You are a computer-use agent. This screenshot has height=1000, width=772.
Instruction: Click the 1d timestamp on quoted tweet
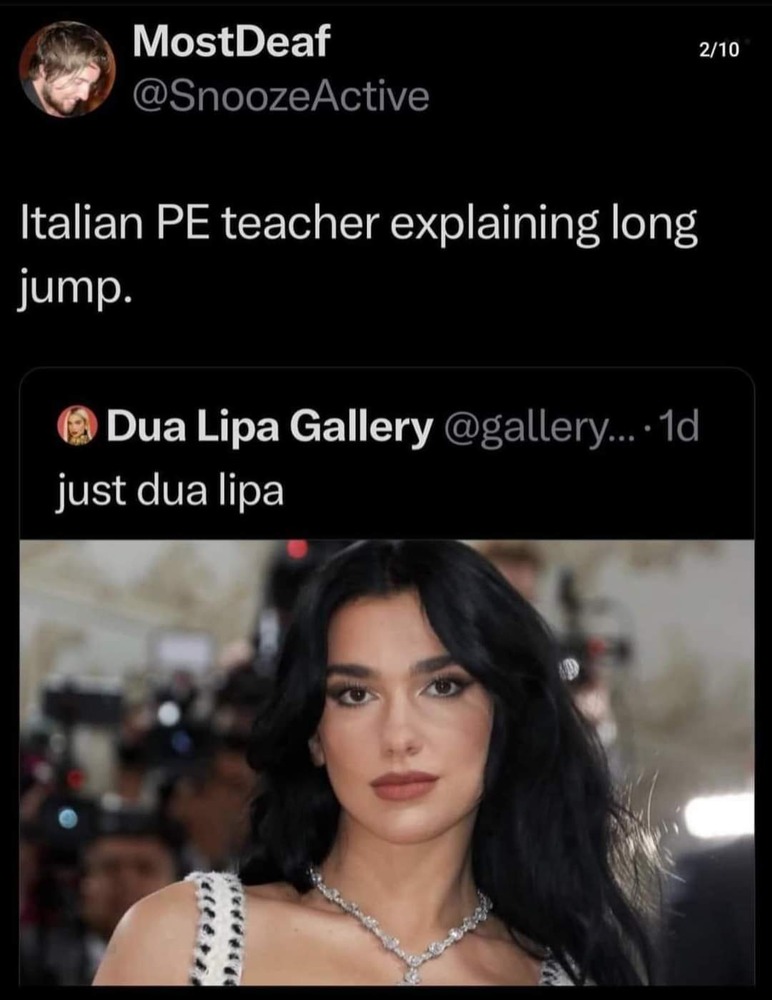point(679,426)
